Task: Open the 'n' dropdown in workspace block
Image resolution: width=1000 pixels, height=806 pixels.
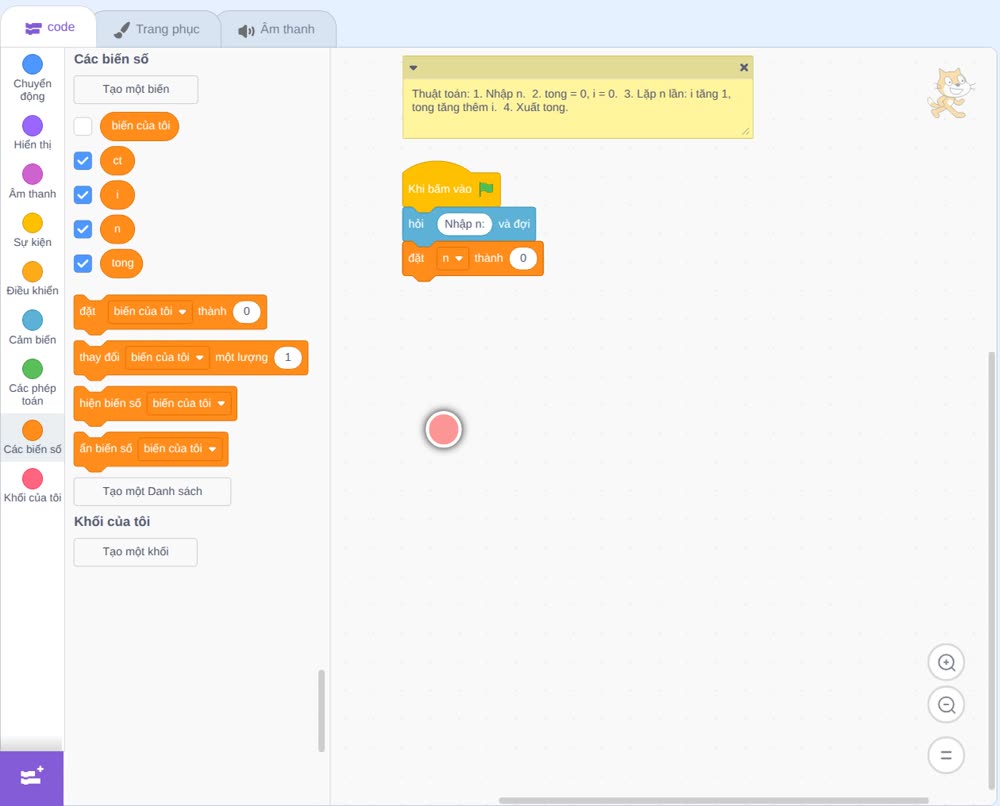Action: tap(452, 258)
